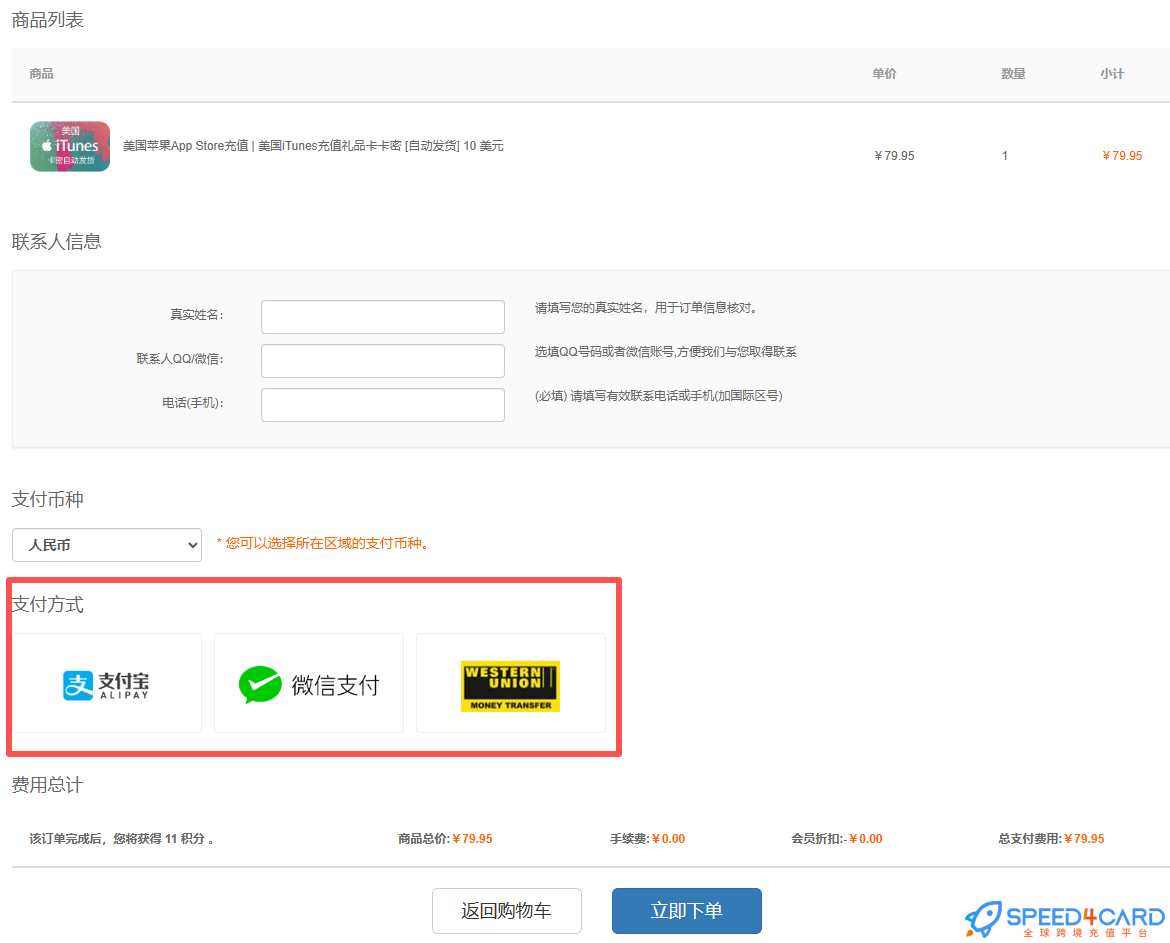This screenshot has width=1170, height=943.
Task: Click the 数量 quantity column header
Action: [x=1013, y=73]
